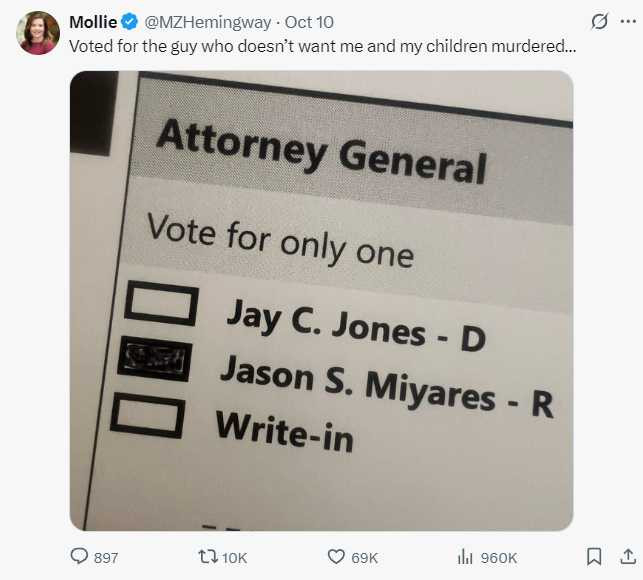Click the 960K views count
Screen dimensions: 643x580
[499, 557]
